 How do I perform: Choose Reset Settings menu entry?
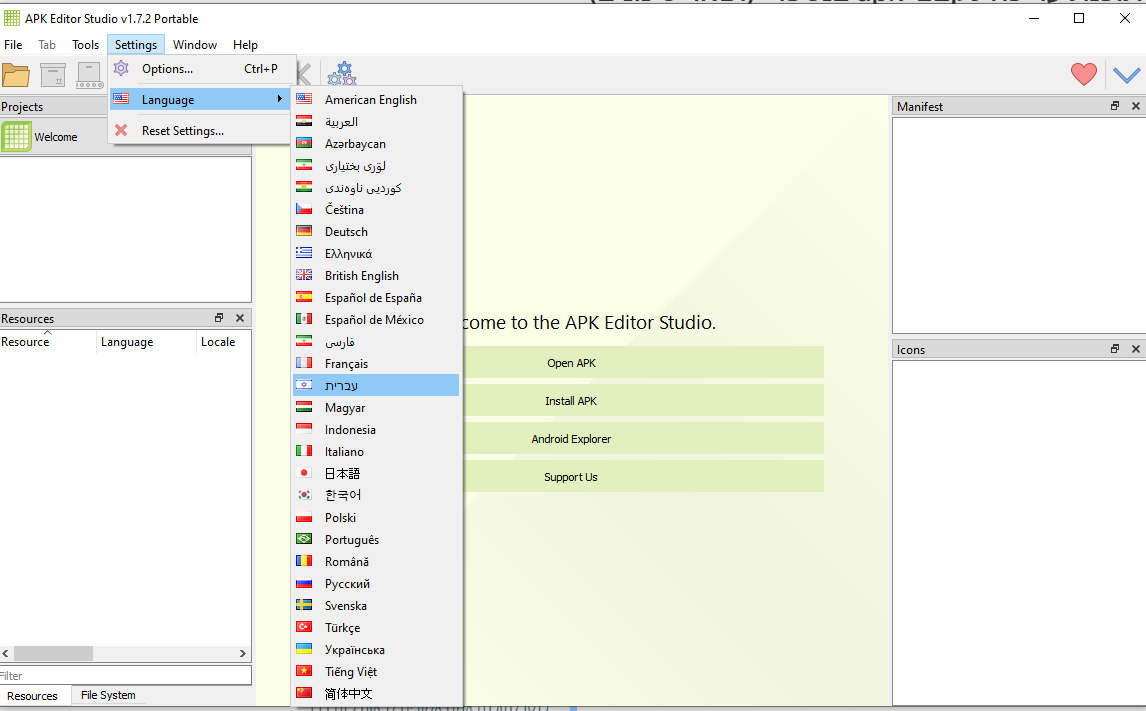(x=182, y=131)
